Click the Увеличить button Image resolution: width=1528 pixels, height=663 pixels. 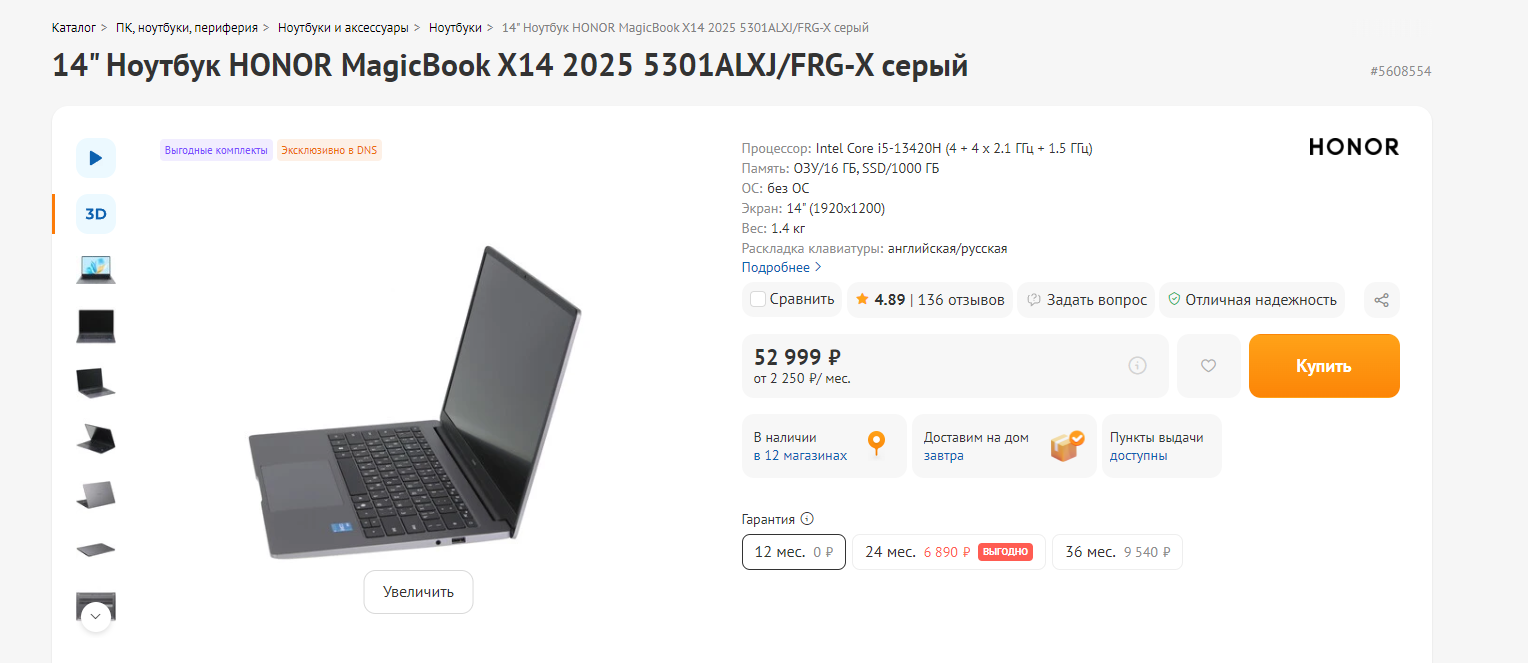(418, 592)
